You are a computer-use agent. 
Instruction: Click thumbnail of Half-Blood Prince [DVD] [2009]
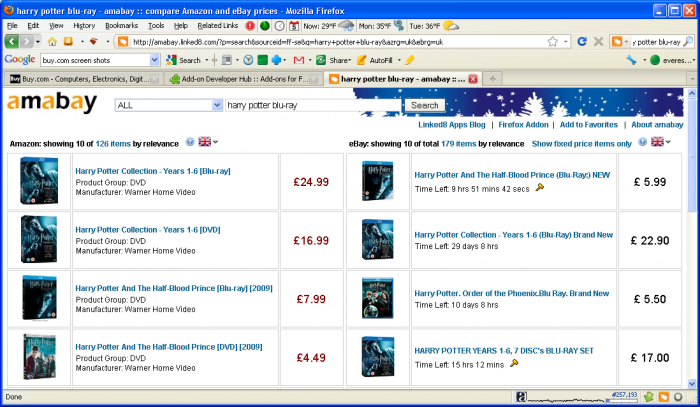point(39,357)
